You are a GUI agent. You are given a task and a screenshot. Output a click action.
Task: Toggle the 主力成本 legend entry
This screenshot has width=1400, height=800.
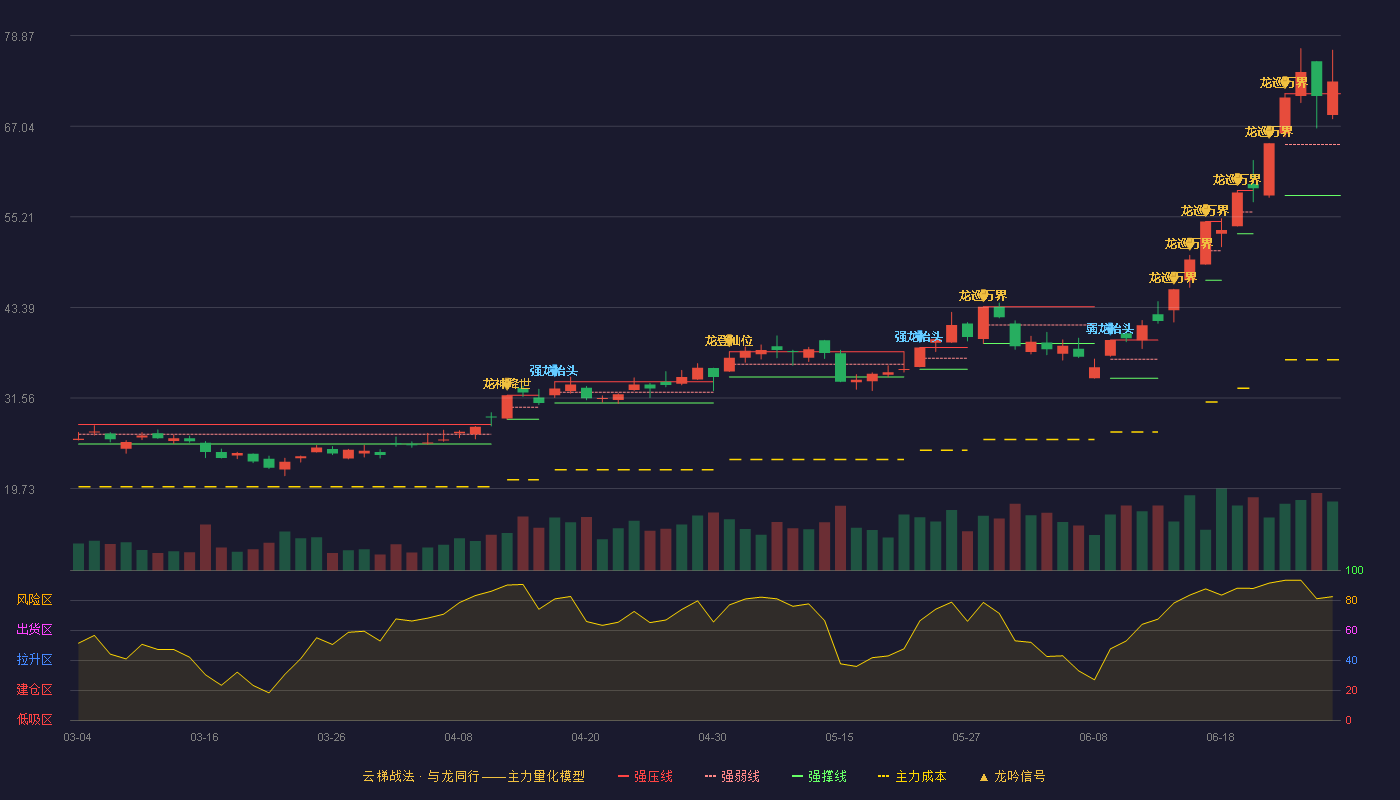click(912, 776)
